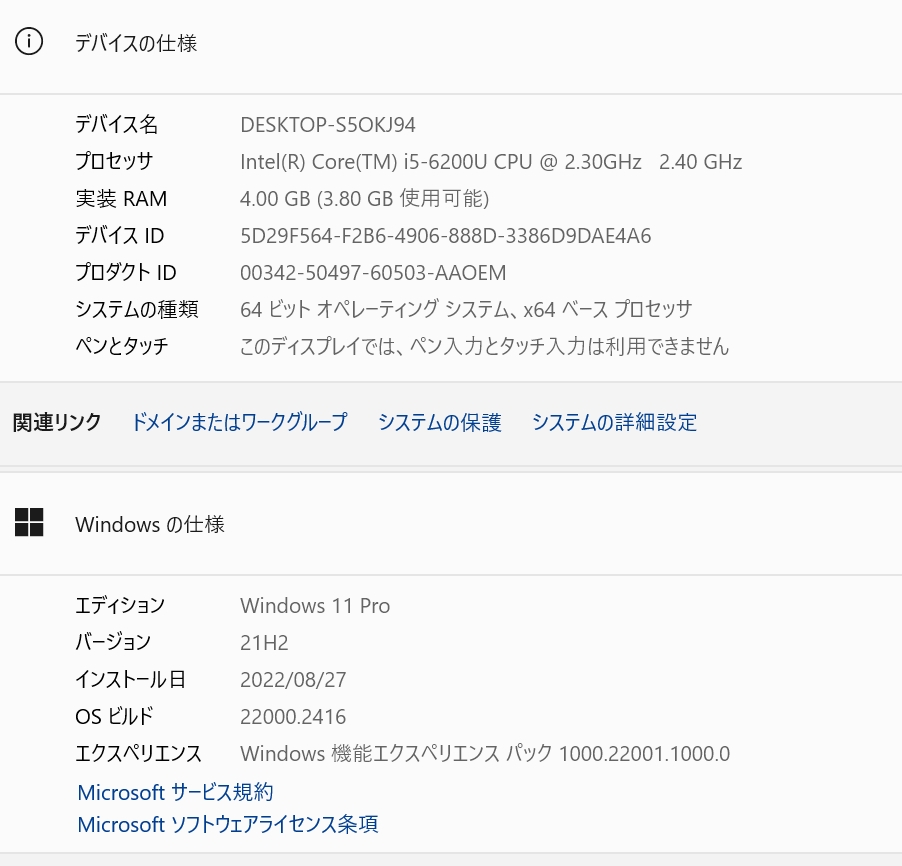Open the システムの詳細設定 link
Image resolution: width=902 pixels, height=866 pixels.
pos(614,422)
